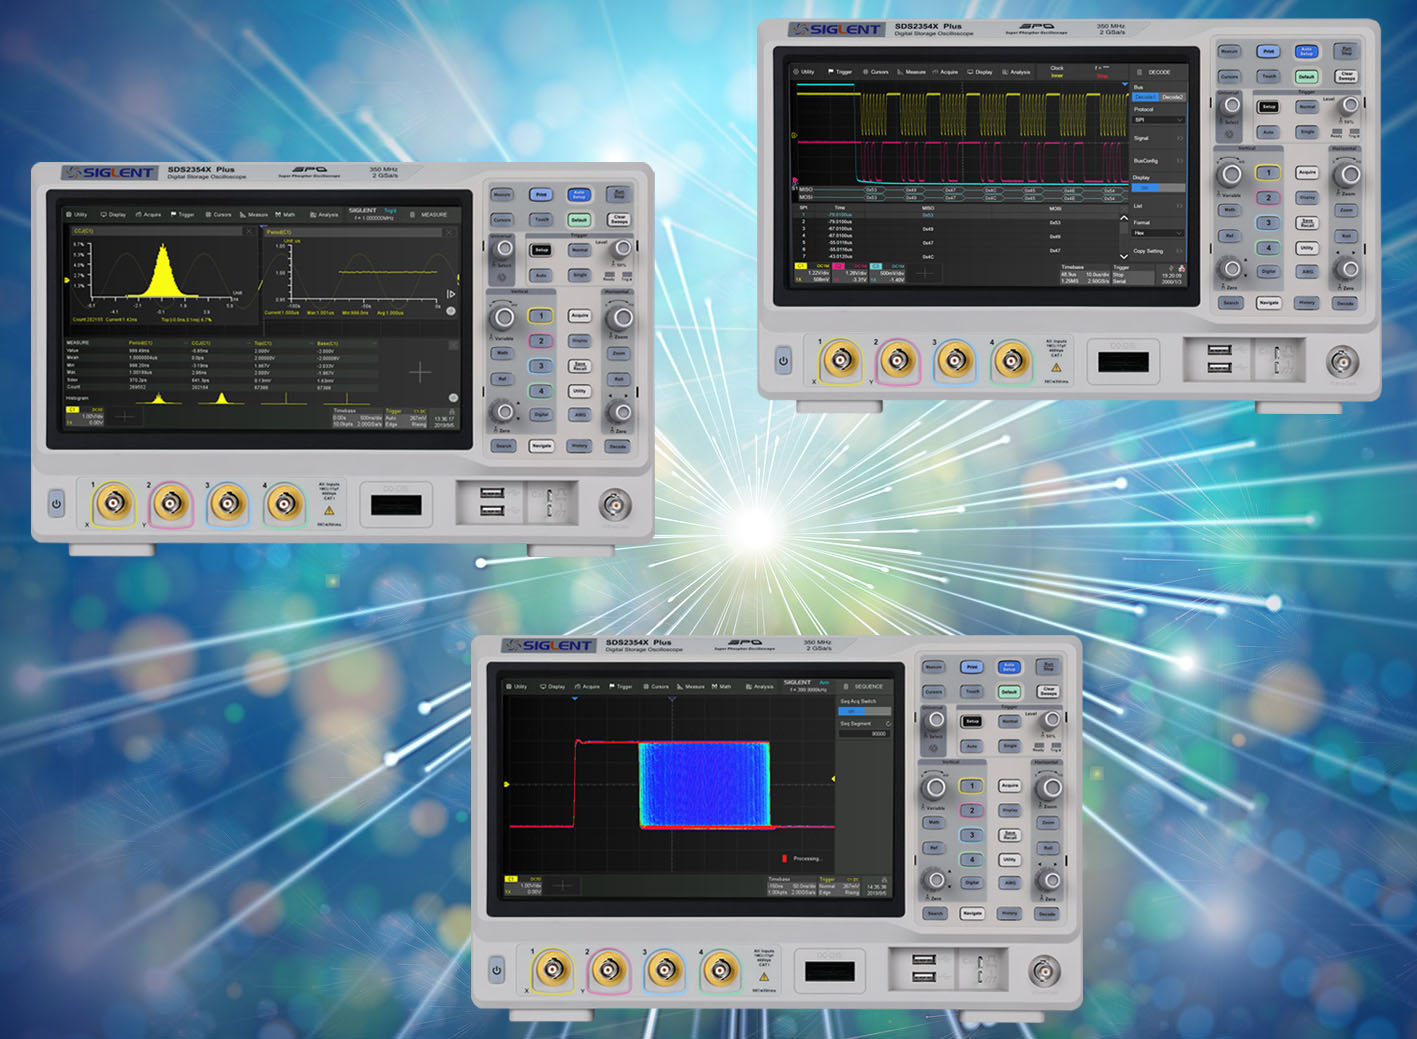Open Math menu on left oscilloscope screen
This screenshot has width=1417, height=1039.
tap(285, 214)
